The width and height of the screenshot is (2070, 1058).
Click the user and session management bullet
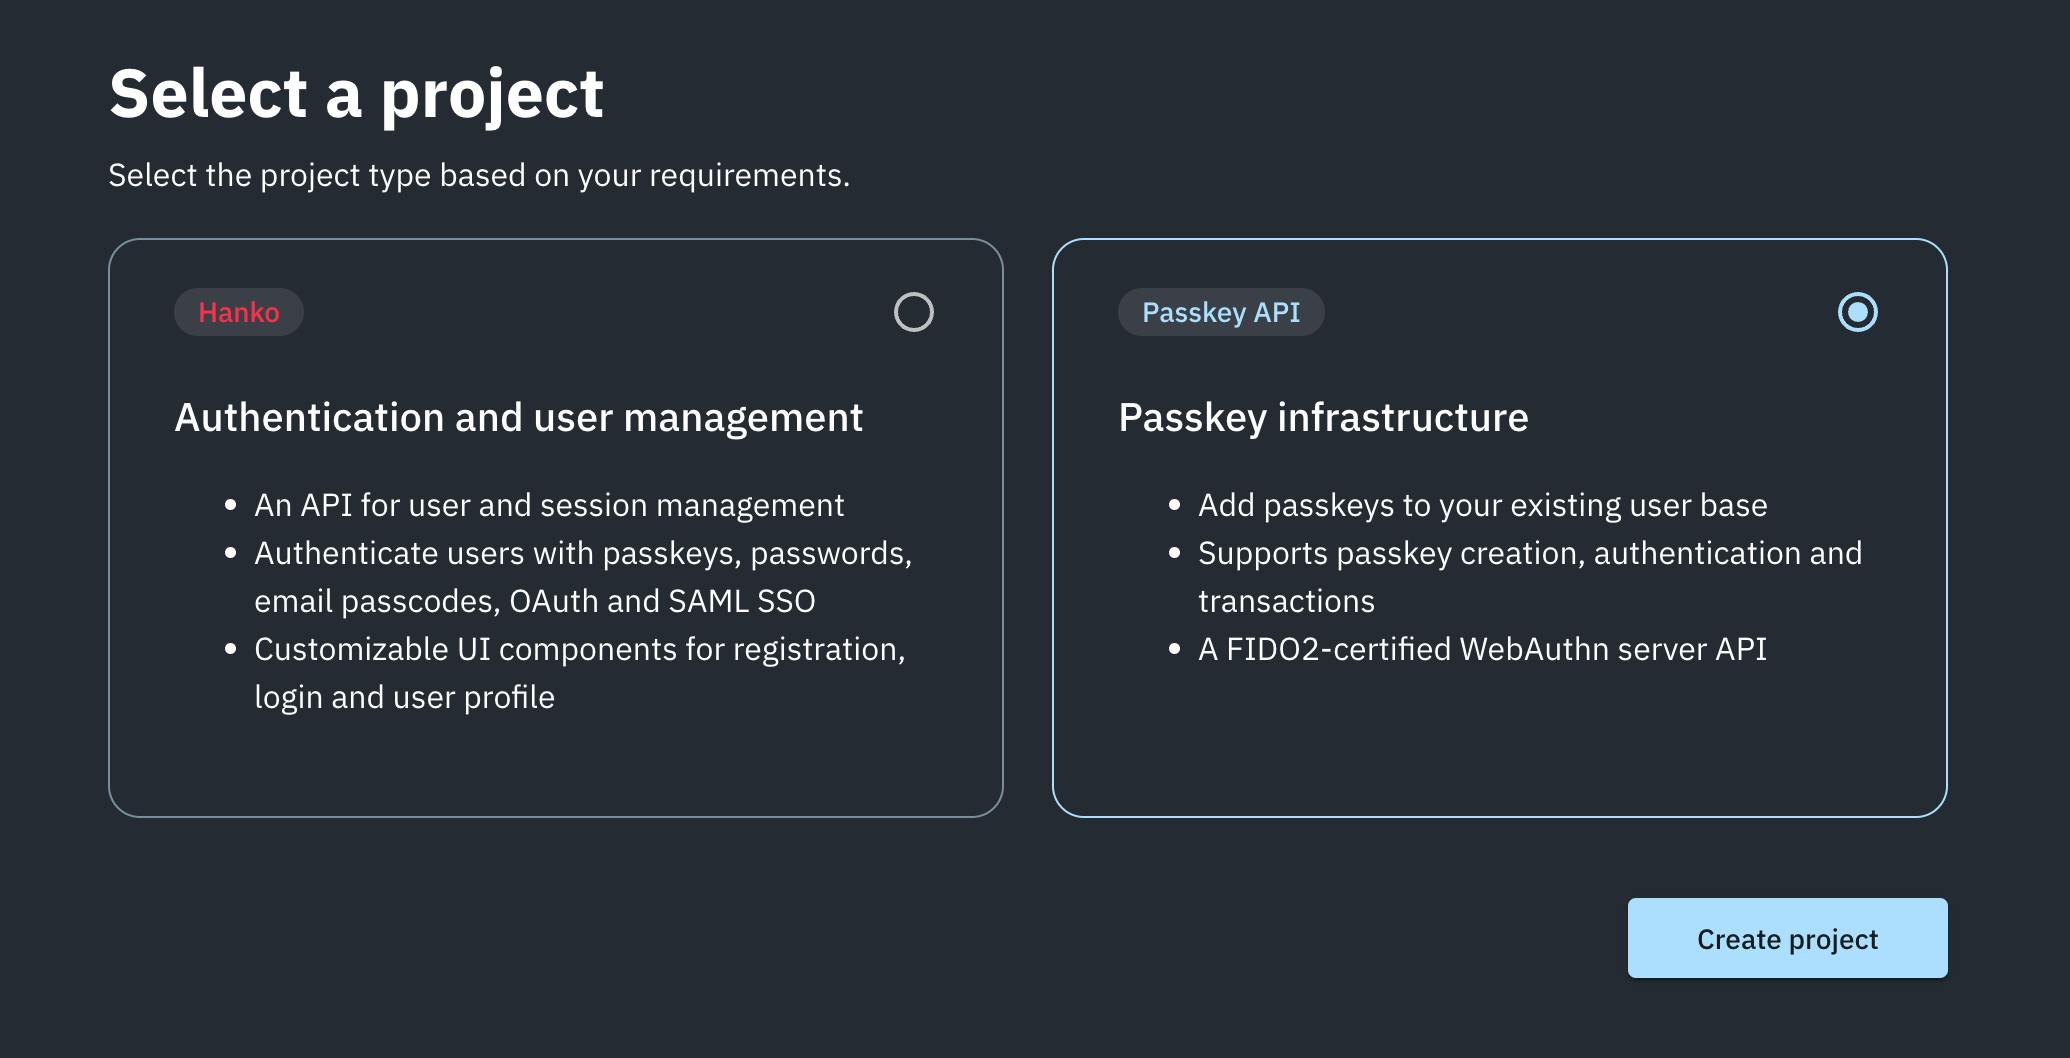click(549, 505)
